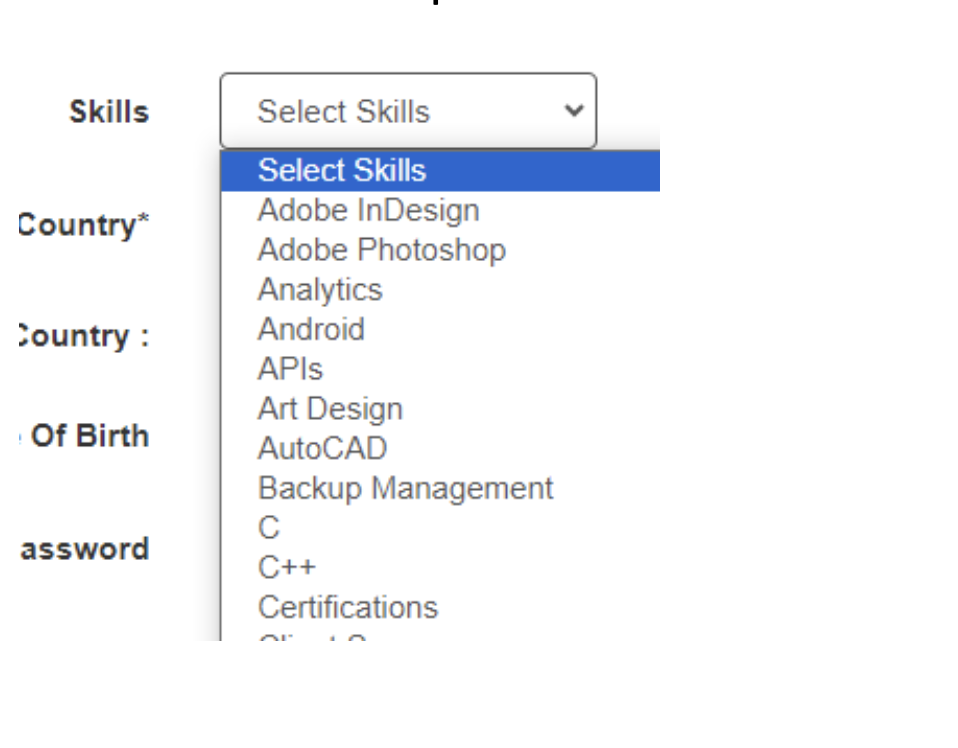The image size is (958, 748).
Task: Select the APIs option
Action: [x=290, y=369]
